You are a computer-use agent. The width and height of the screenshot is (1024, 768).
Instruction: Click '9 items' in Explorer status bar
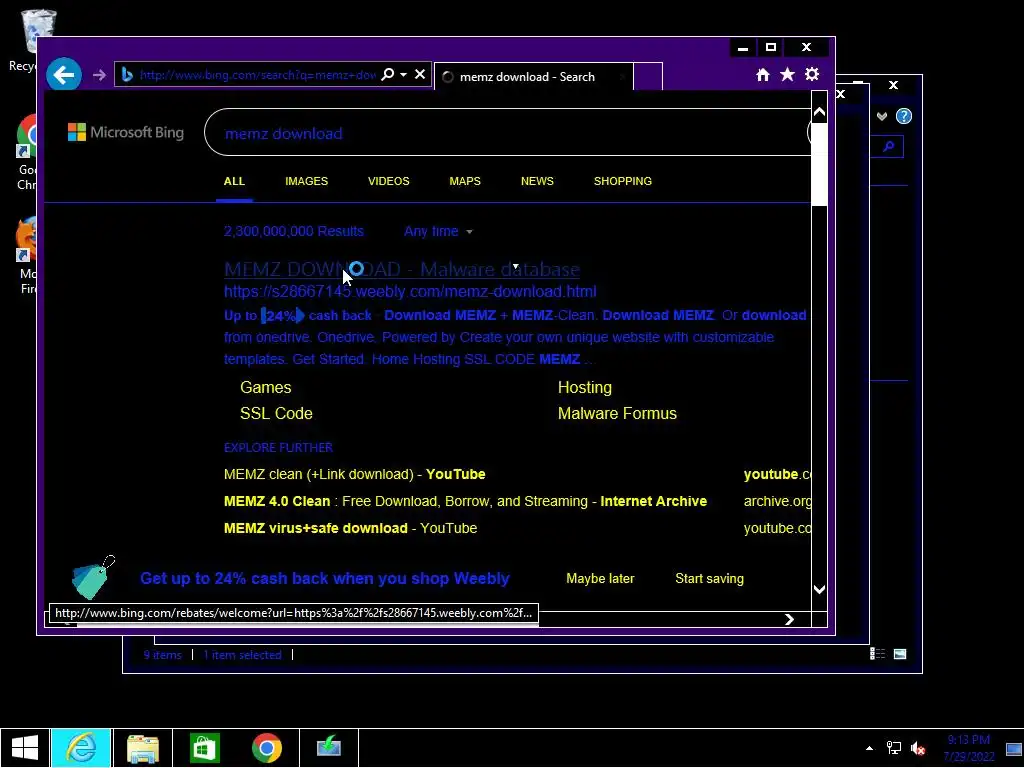pos(163,654)
